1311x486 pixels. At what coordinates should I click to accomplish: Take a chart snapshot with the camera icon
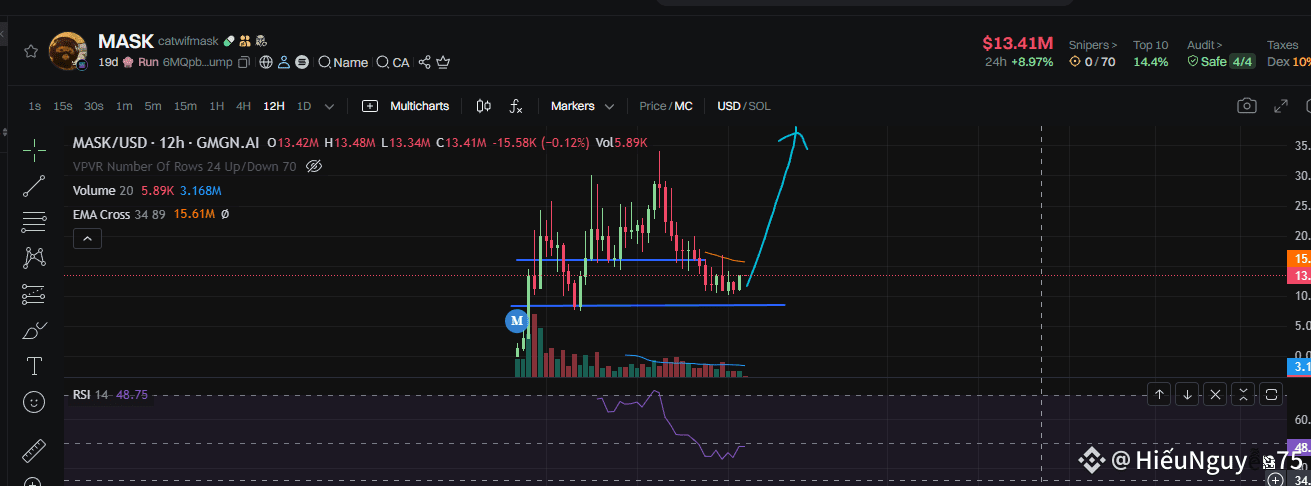click(1246, 106)
